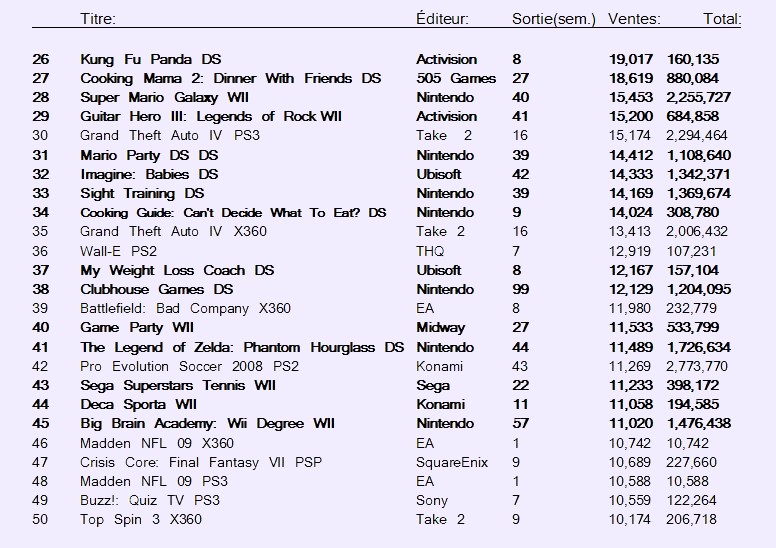Screen dimensions: 776x548
Task: Click the Éditeur column header
Action: click(x=442, y=19)
